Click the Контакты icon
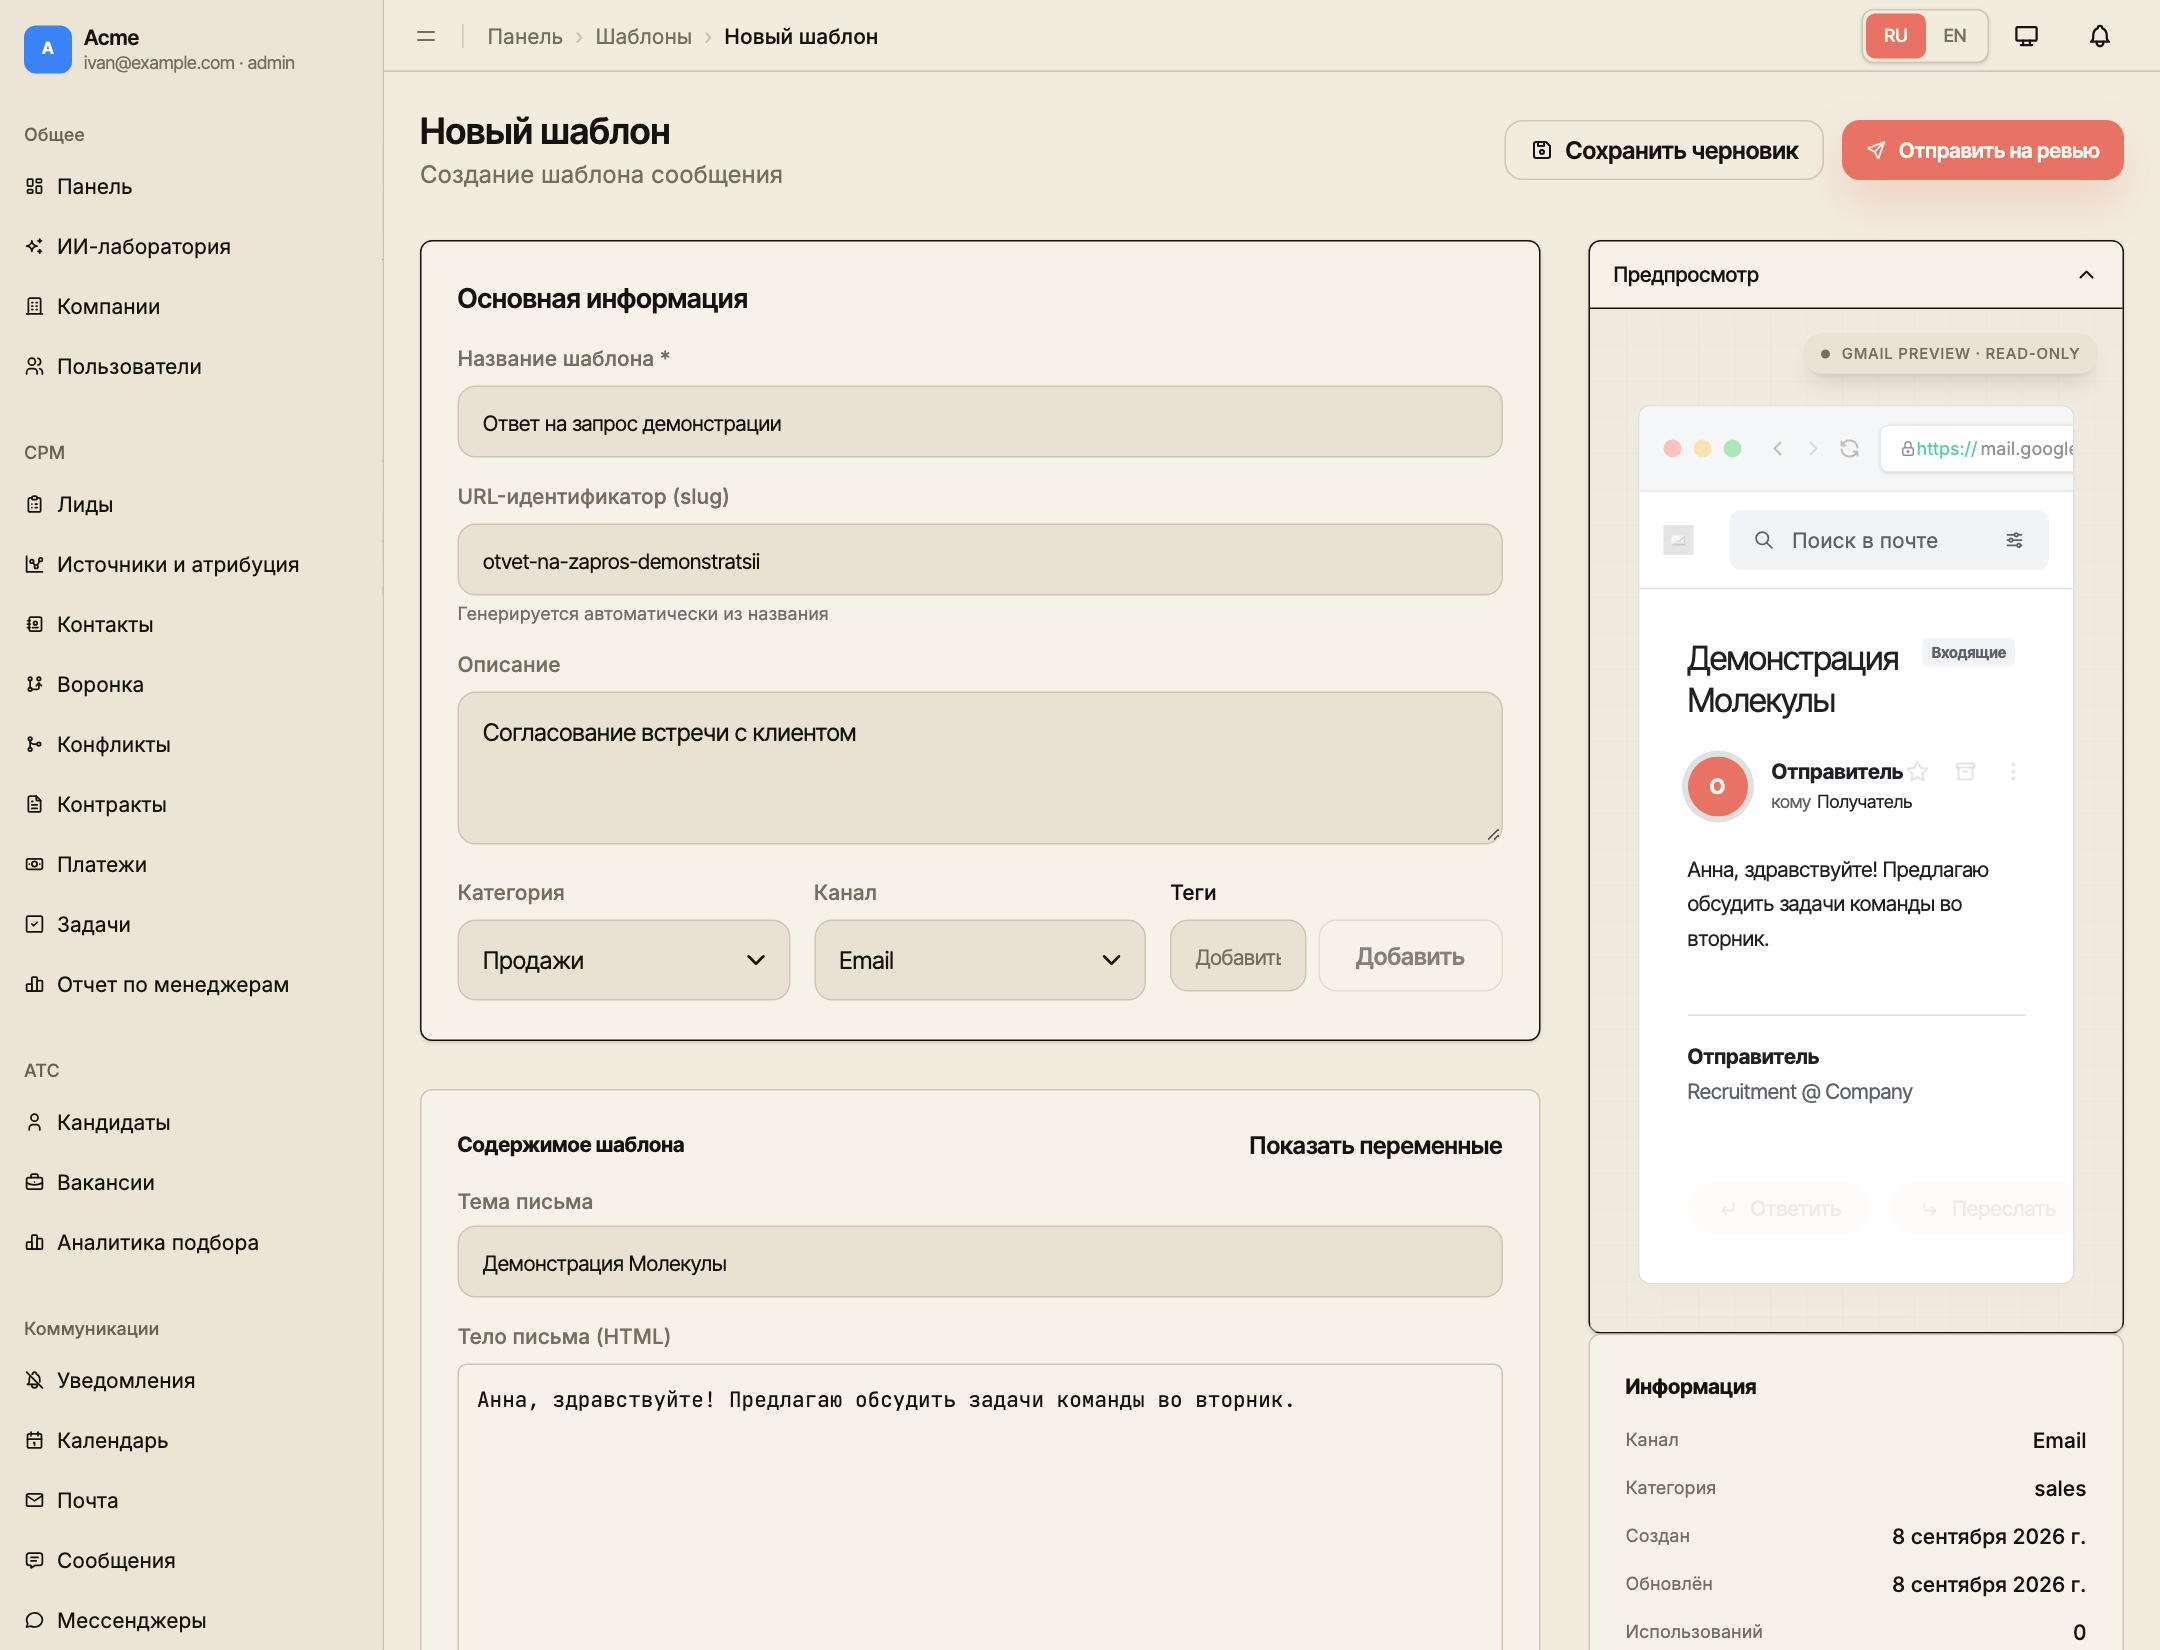The height and width of the screenshot is (1650, 2160). (x=34, y=624)
